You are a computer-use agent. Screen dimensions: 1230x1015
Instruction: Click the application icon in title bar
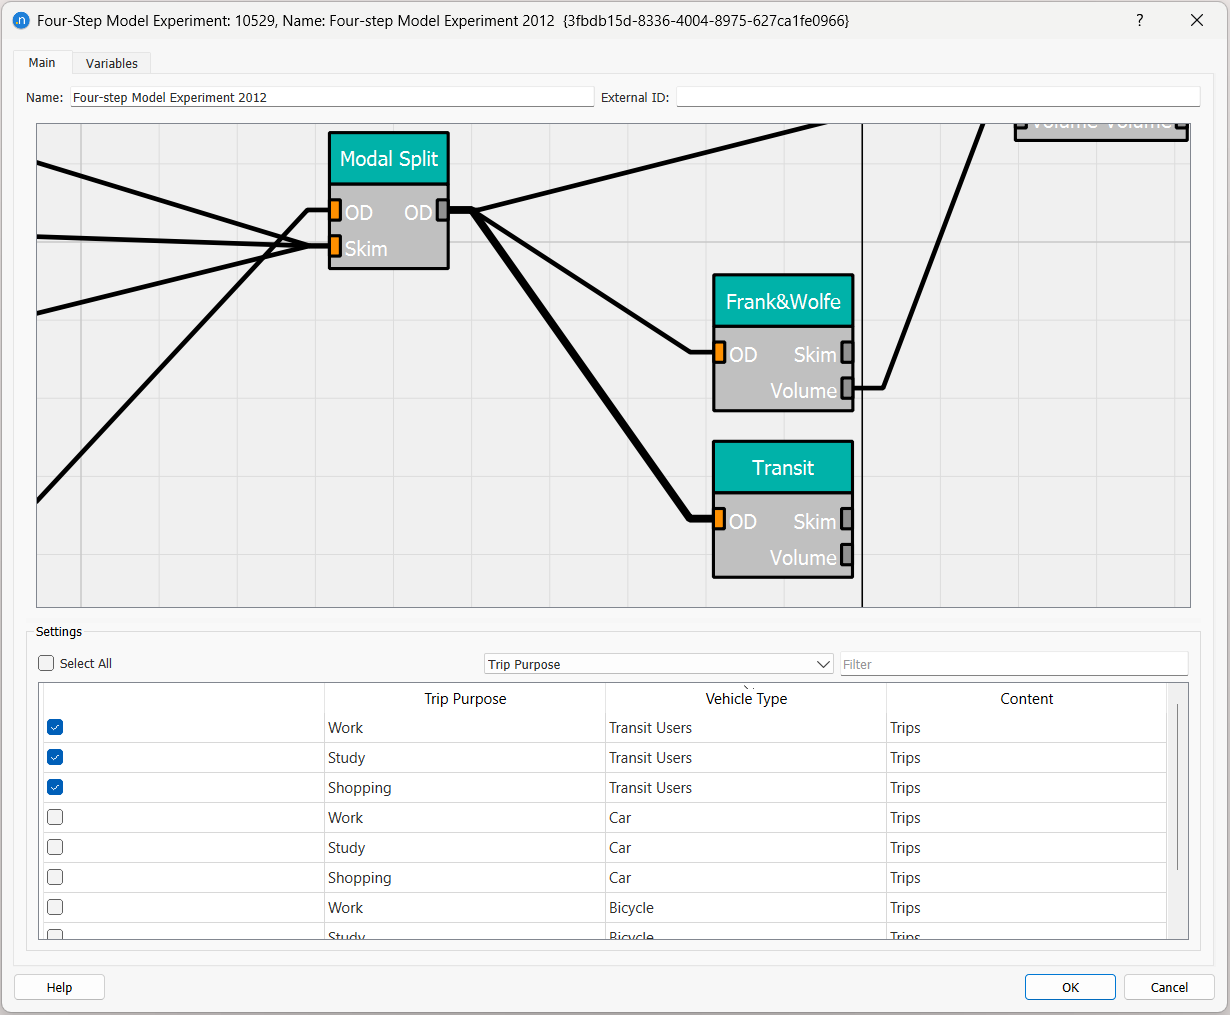[21, 20]
